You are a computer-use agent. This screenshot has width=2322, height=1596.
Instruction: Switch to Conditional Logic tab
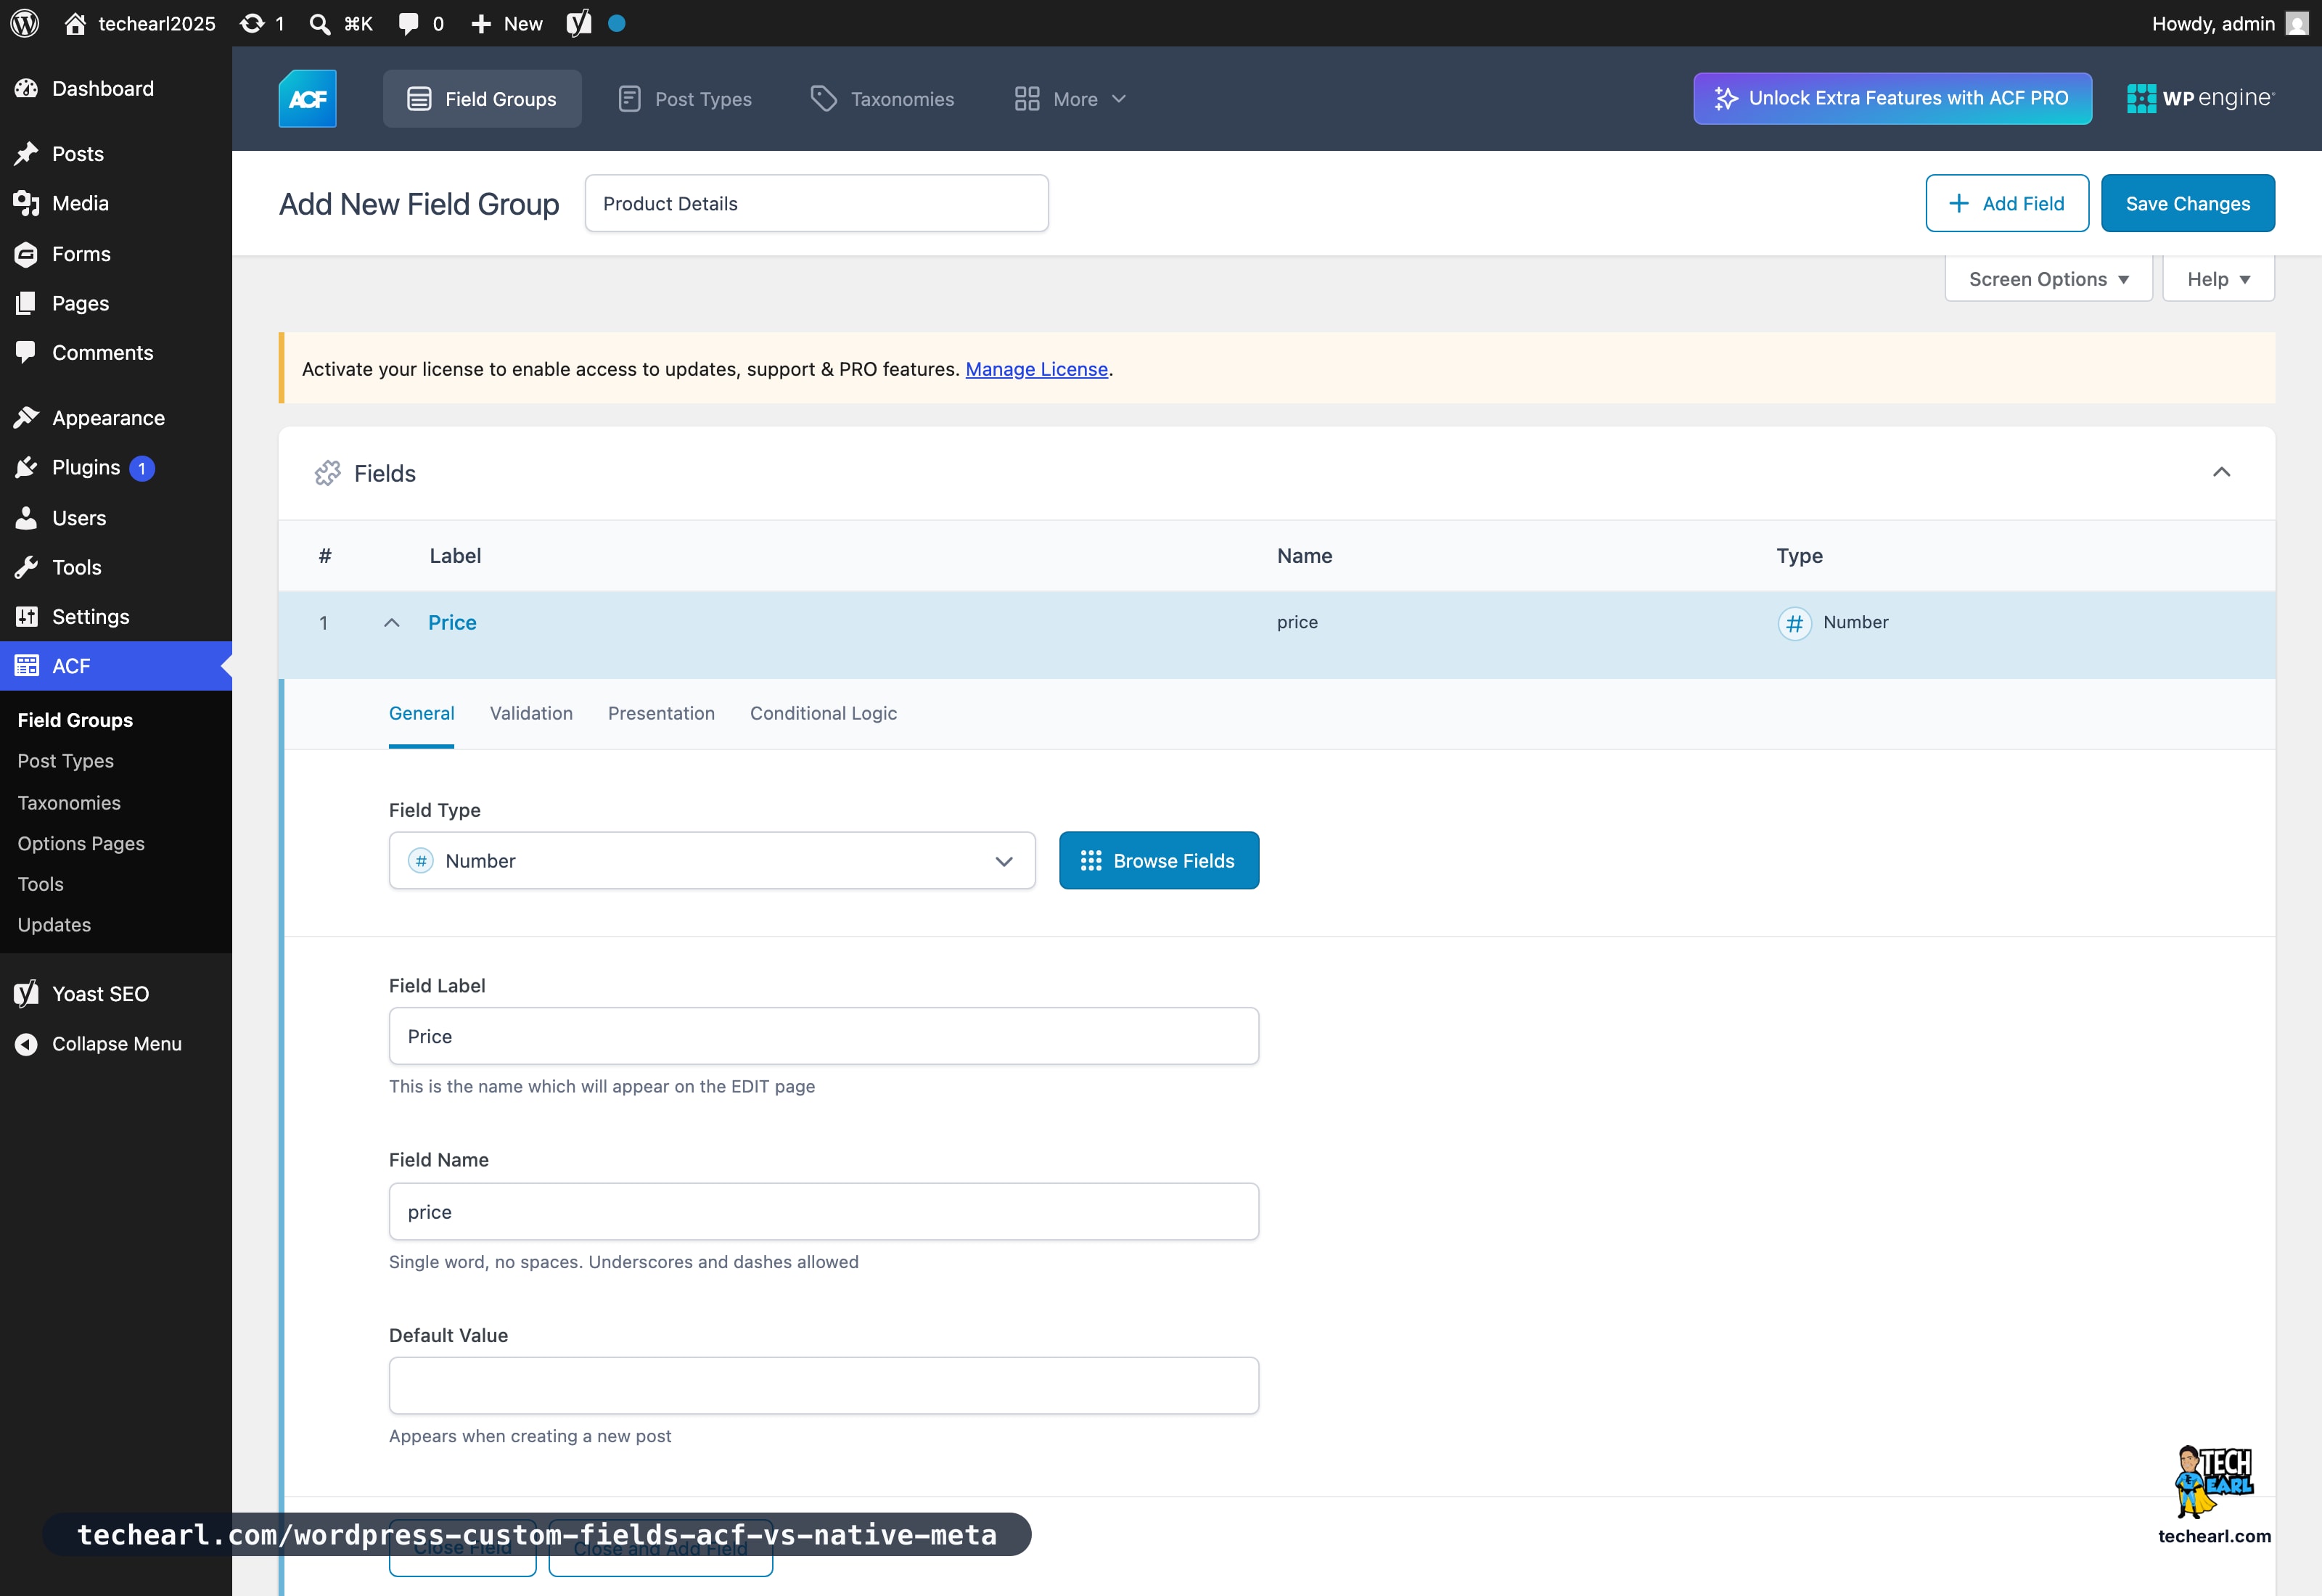coord(823,713)
